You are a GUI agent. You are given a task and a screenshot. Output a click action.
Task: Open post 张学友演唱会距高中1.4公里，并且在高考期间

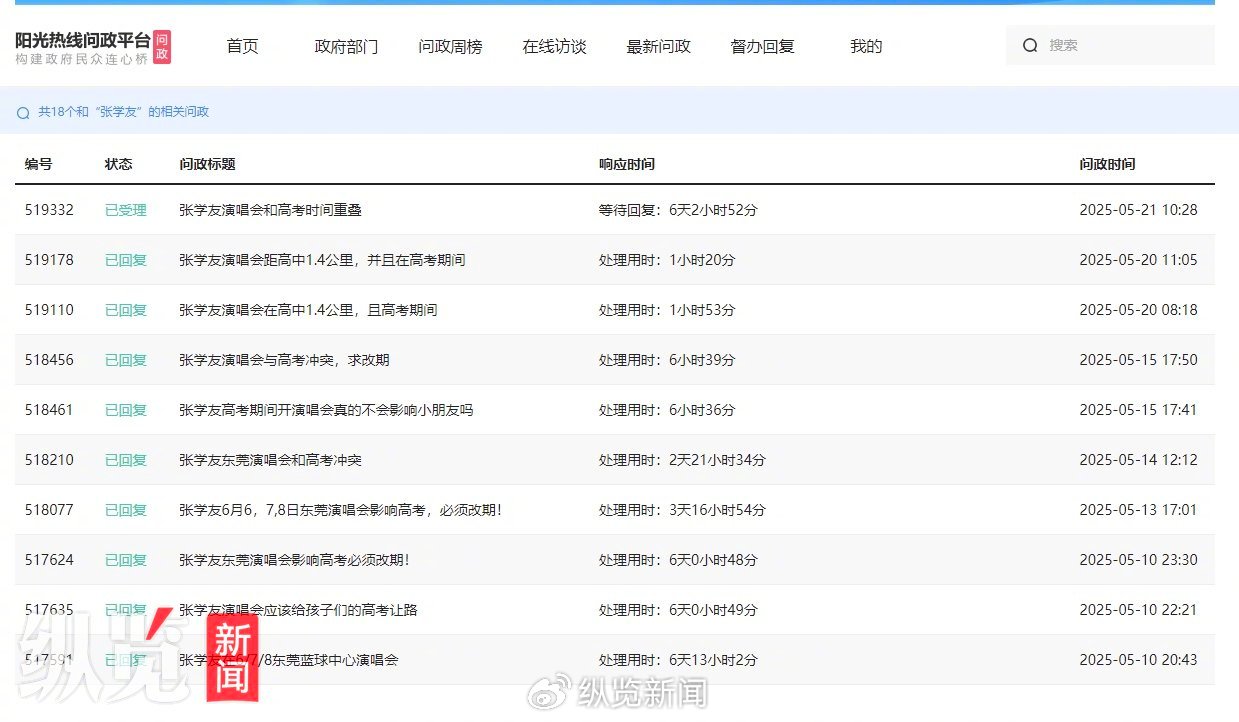click(x=322, y=260)
